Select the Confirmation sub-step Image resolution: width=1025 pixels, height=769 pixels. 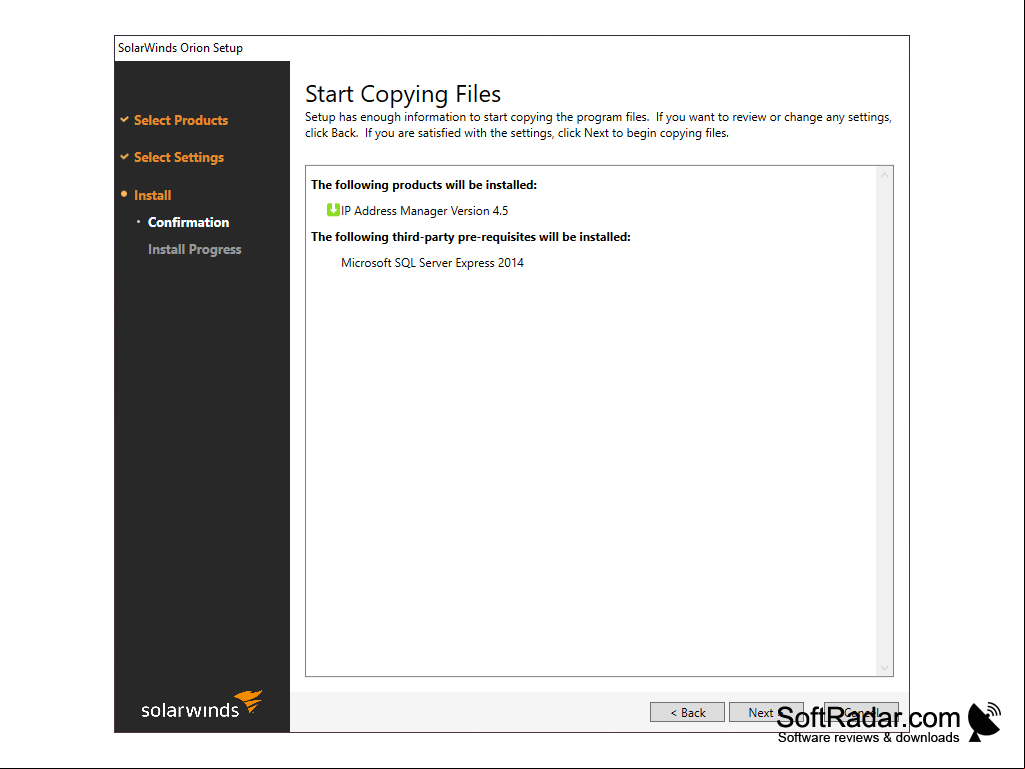(x=188, y=222)
